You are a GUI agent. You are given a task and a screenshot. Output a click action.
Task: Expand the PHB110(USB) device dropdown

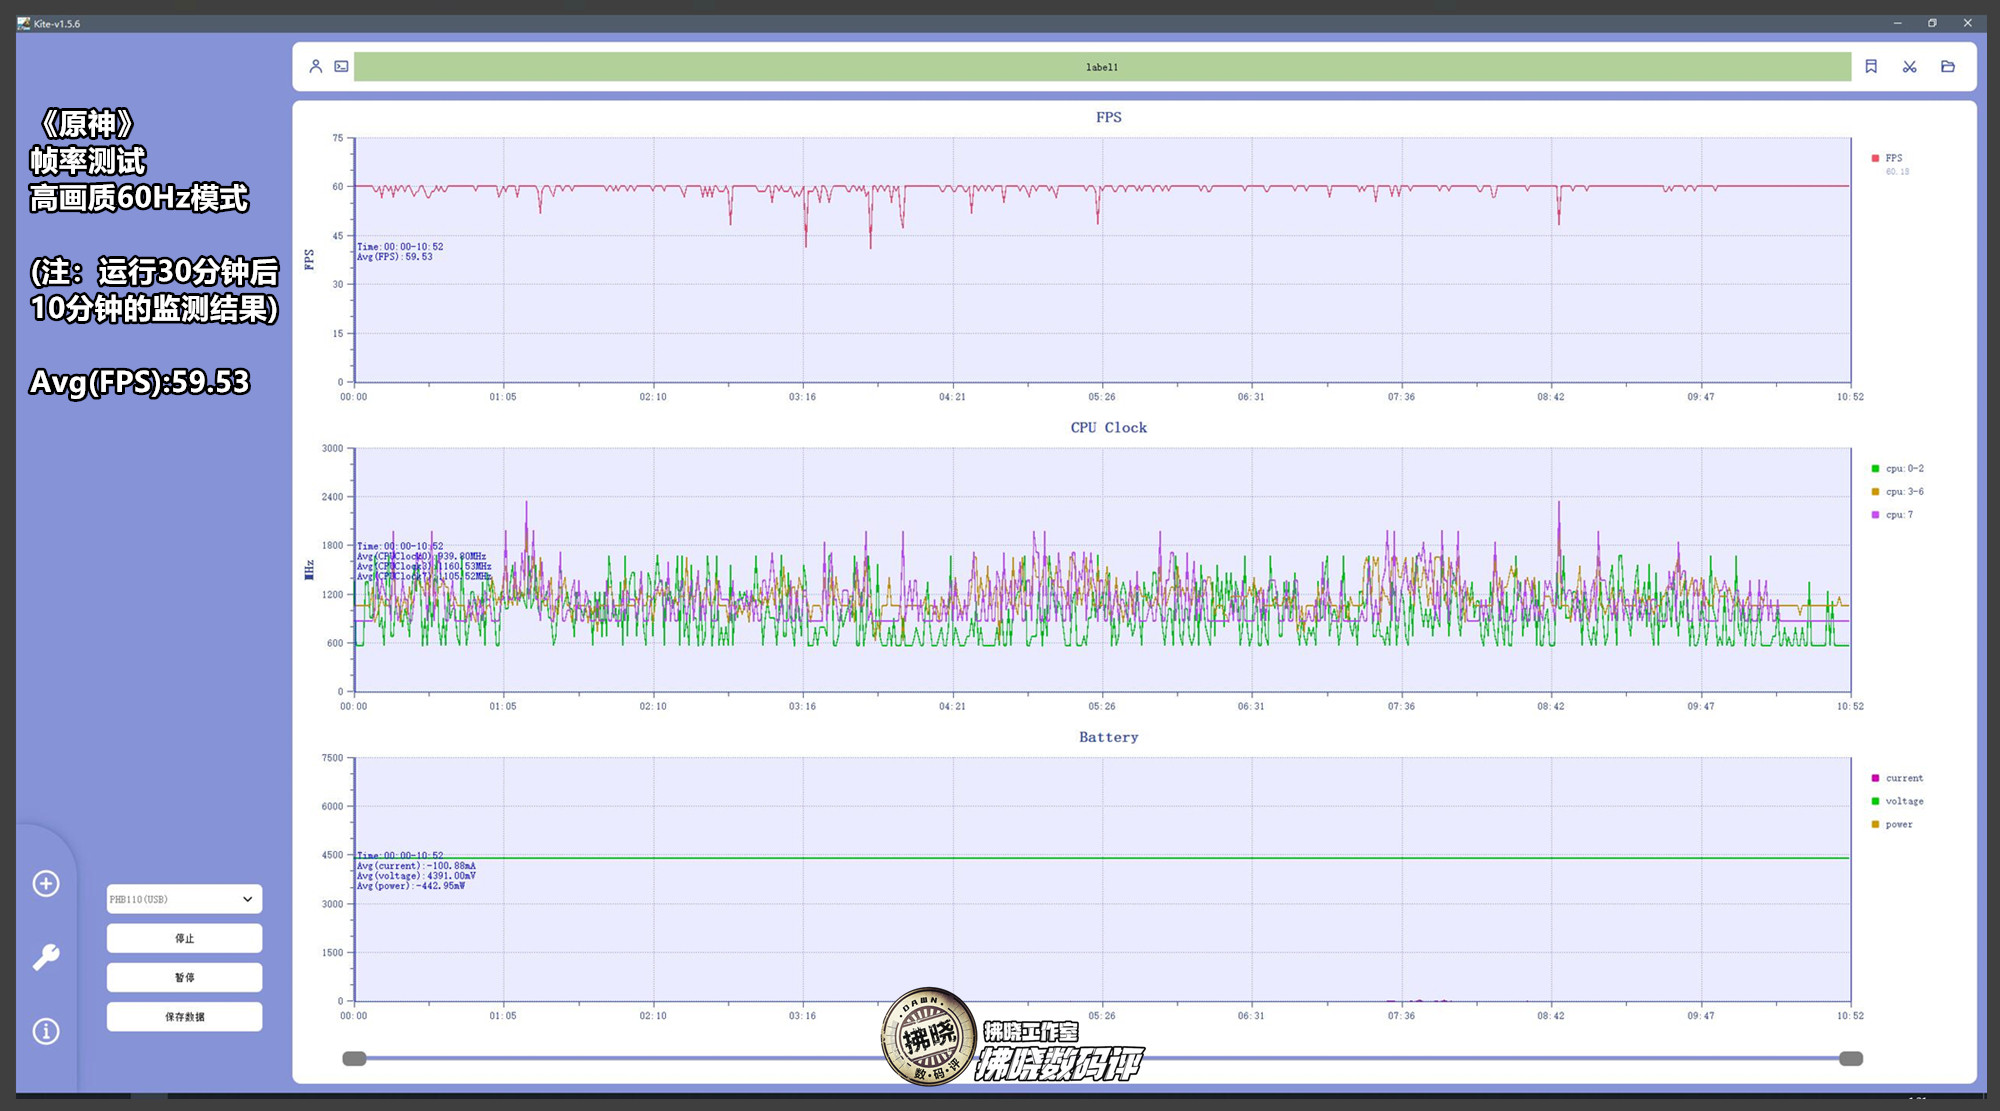pos(184,899)
